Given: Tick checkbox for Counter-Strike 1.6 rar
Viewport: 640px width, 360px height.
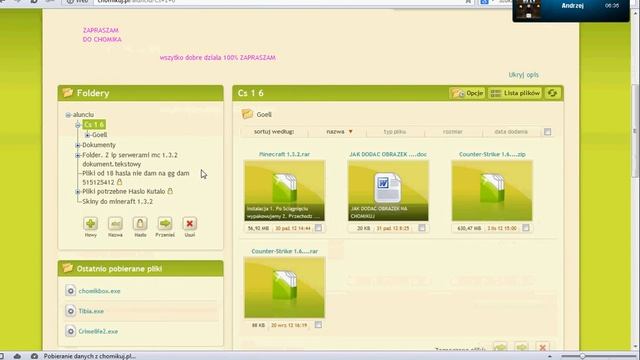Looking at the screenshot, I should (318, 325).
